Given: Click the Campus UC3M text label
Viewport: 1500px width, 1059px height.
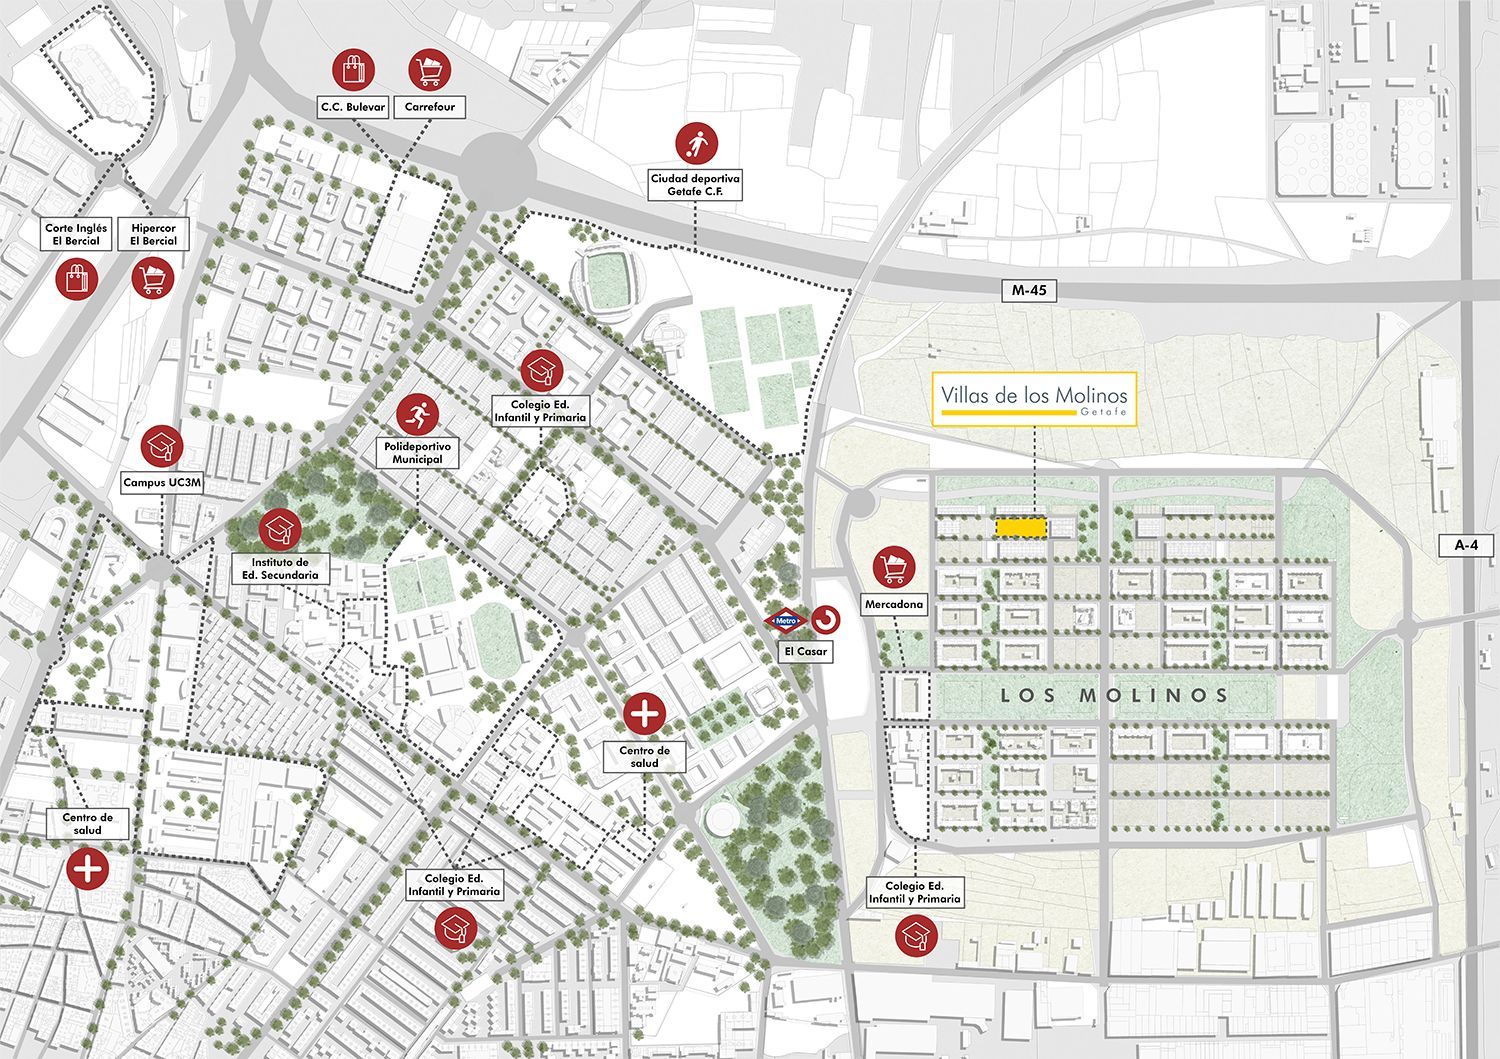Looking at the screenshot, I should (x=162, y=483).
